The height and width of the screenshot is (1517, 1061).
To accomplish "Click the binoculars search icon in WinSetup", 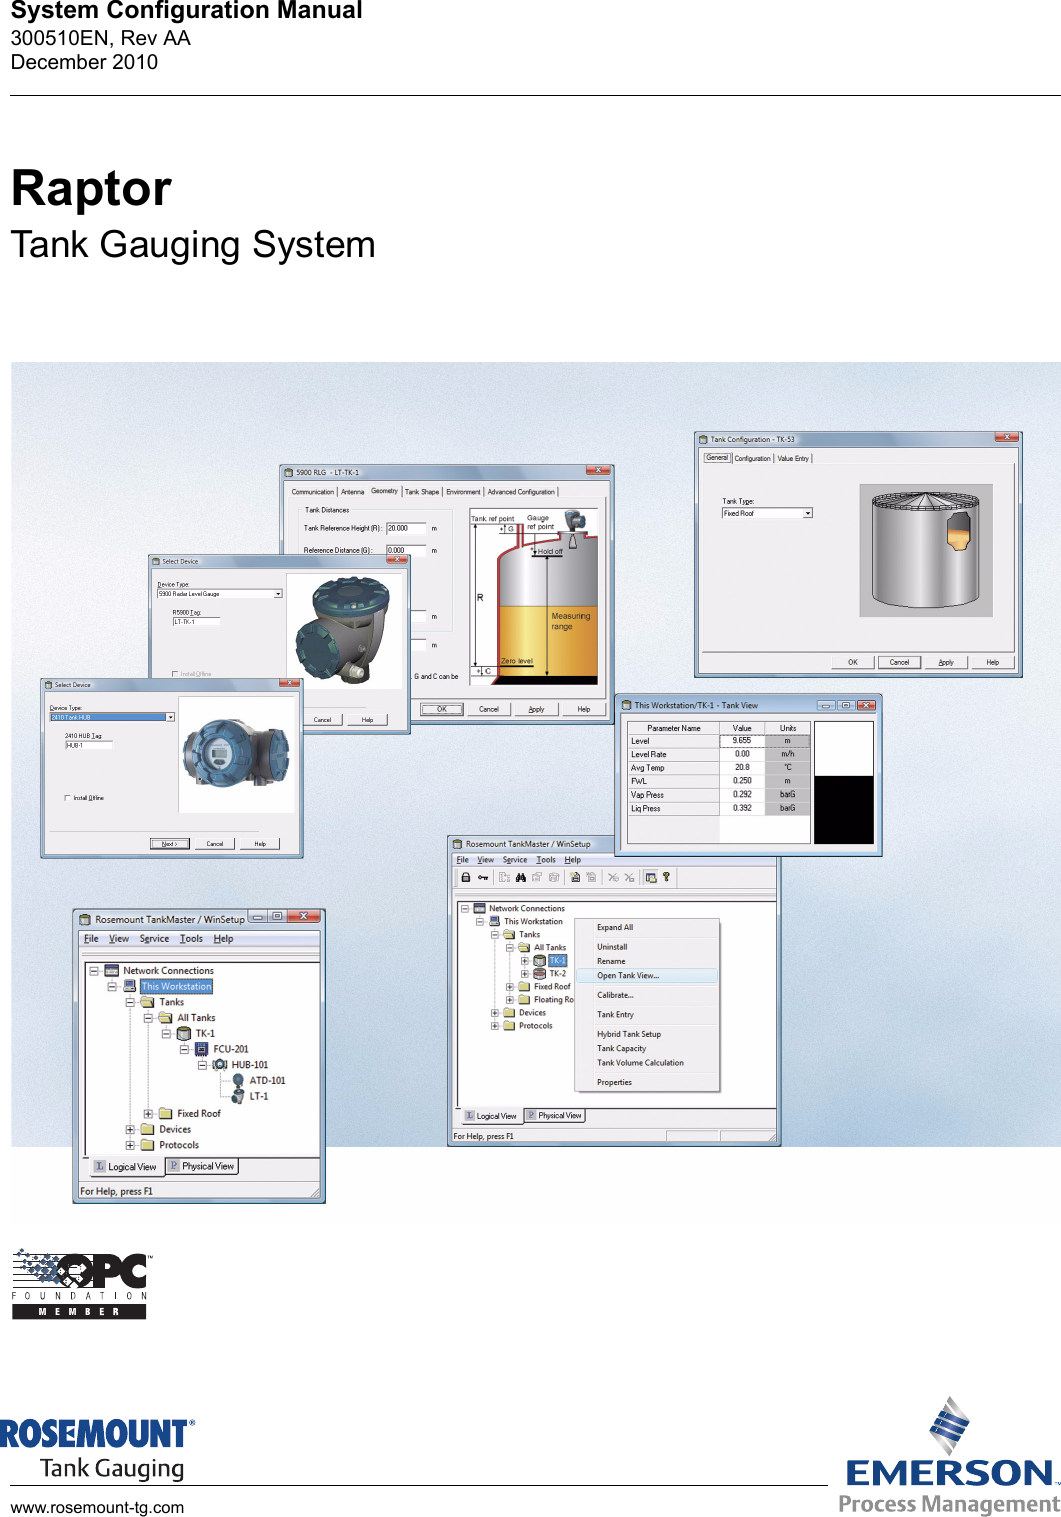I will pos(522,878).
